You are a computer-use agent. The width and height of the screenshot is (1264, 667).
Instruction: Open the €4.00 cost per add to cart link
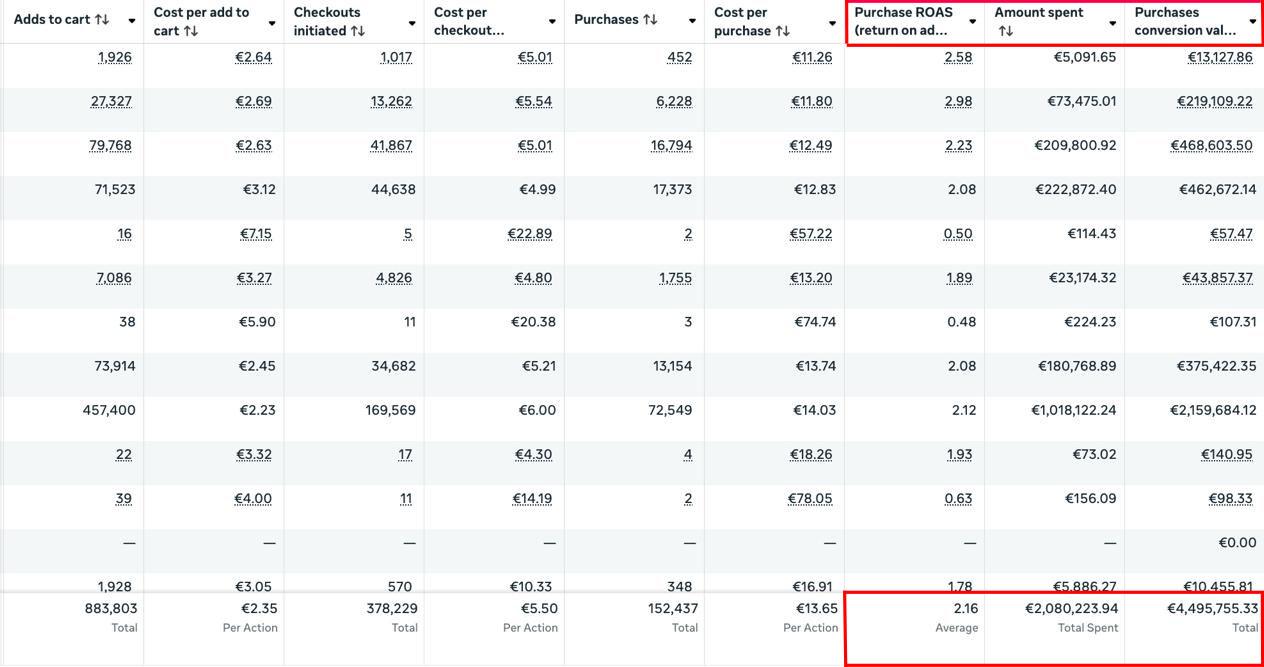(x=254, y=498)
